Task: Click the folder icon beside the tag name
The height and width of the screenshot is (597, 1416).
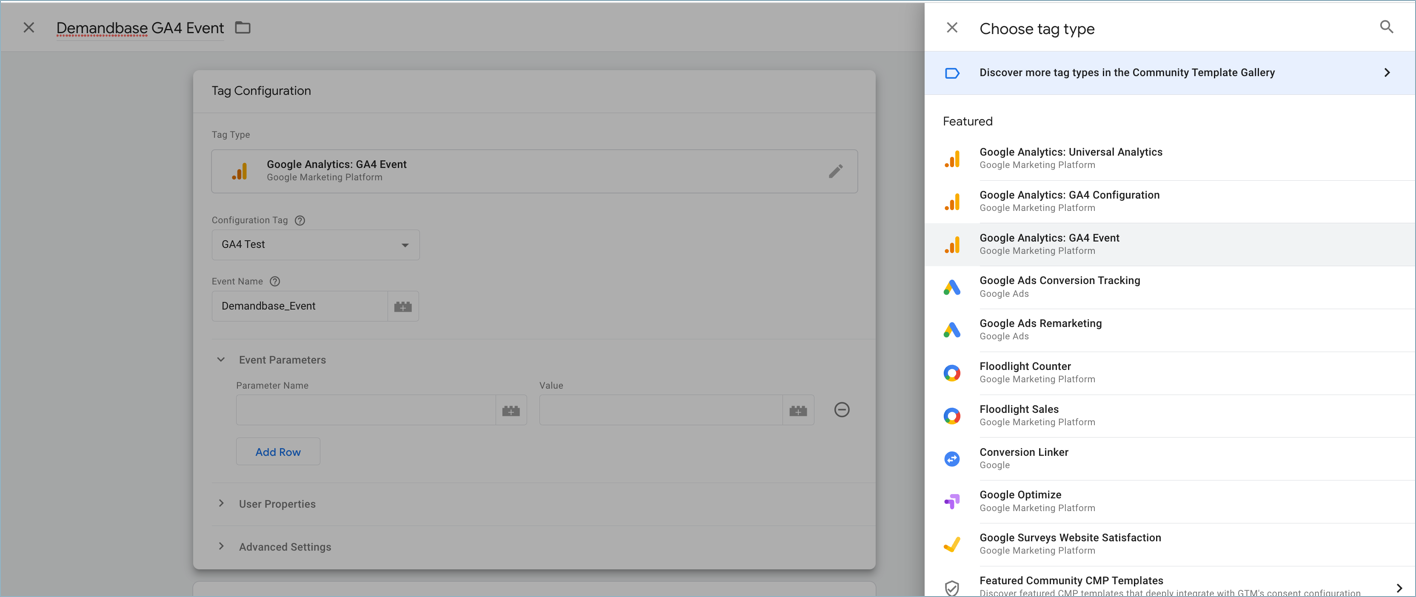Action: 243,28
